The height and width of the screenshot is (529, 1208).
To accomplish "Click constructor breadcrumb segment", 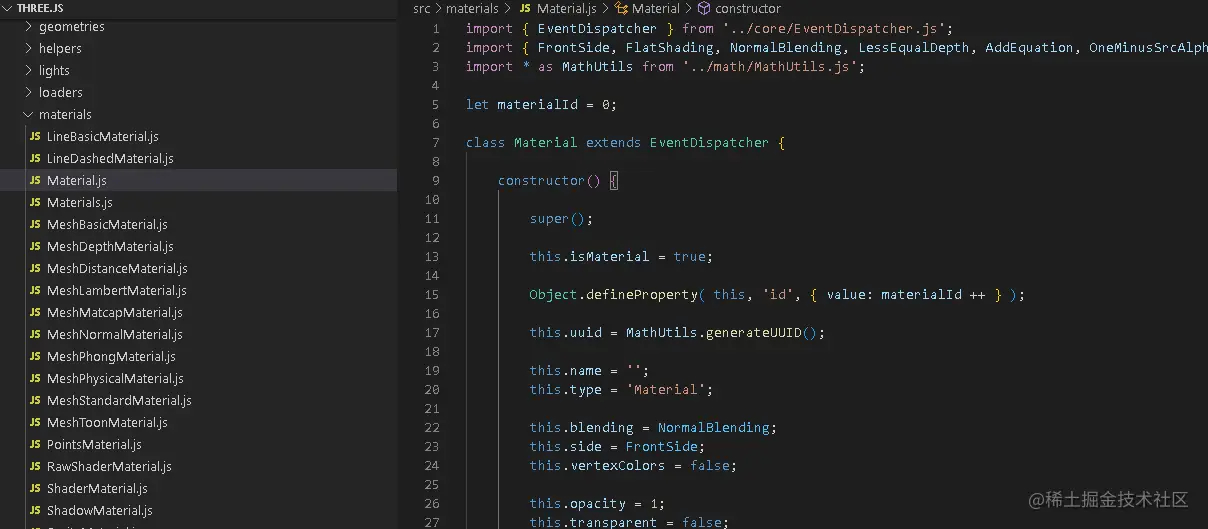I will click(x=748, y=8).
